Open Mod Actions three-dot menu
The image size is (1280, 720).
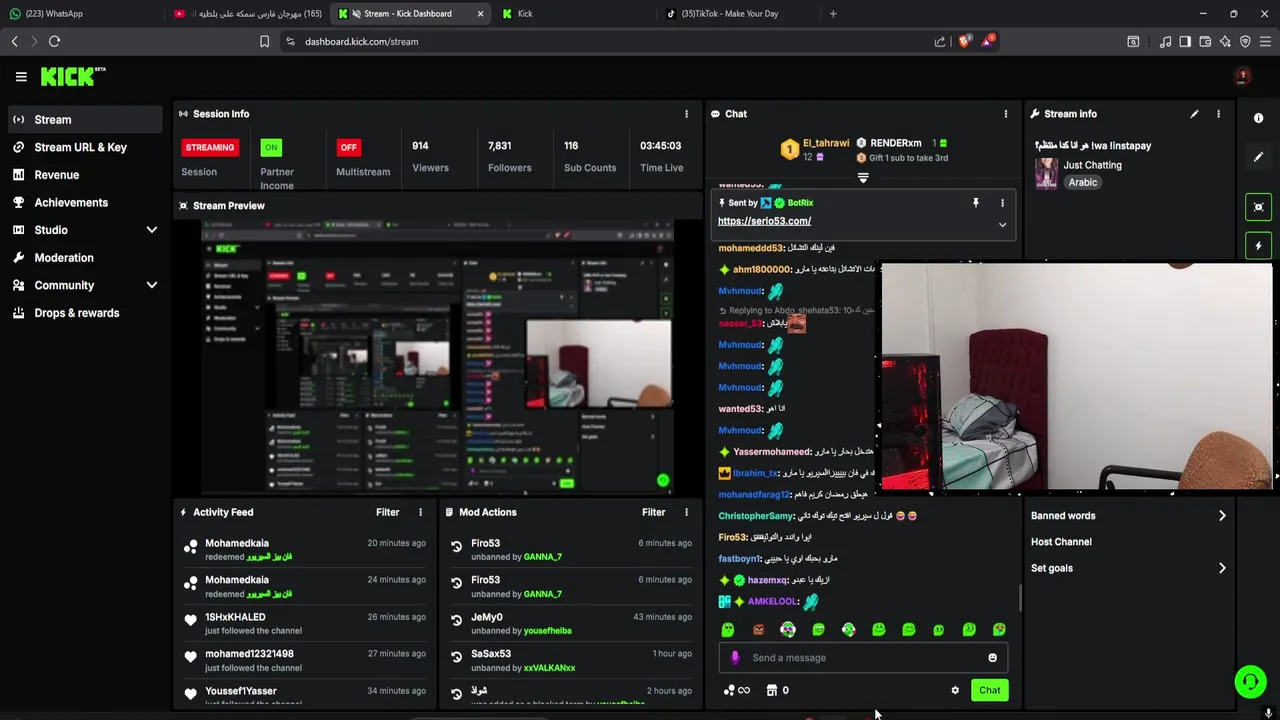[x=686, y=512]
